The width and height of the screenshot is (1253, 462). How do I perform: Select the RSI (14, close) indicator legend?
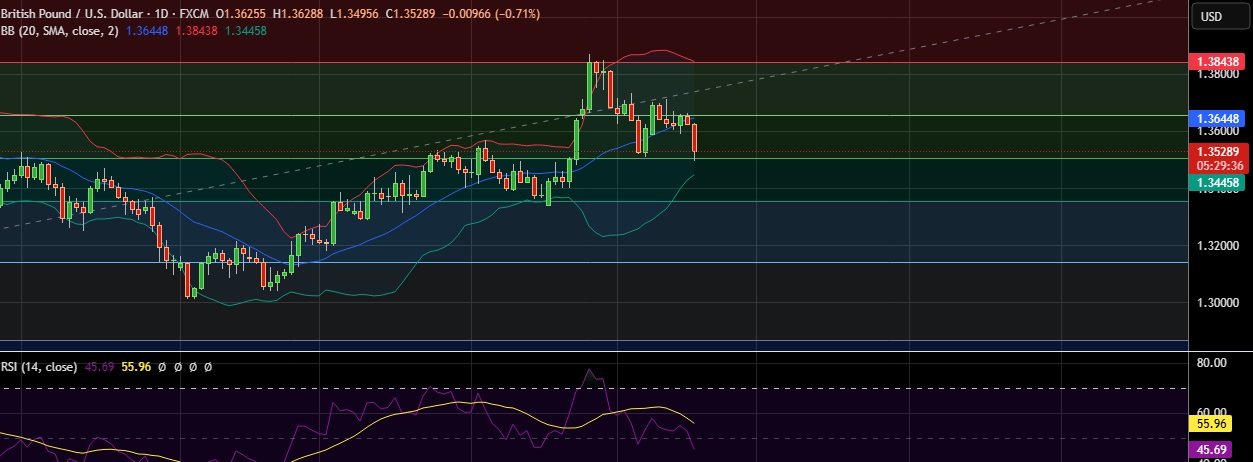click(39, 367)
